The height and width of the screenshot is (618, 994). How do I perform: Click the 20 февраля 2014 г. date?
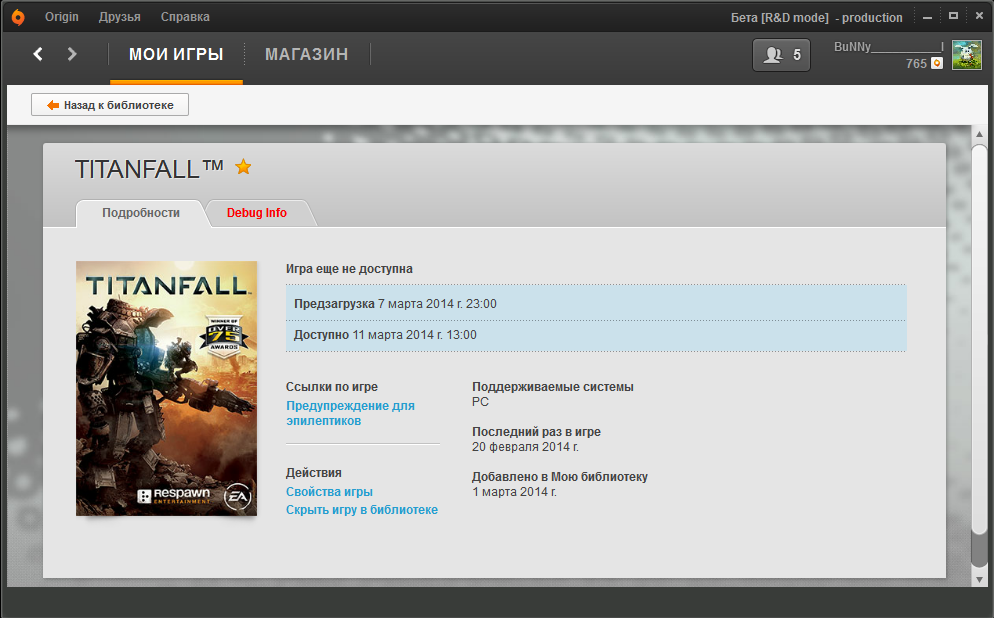tap(525, 447)
